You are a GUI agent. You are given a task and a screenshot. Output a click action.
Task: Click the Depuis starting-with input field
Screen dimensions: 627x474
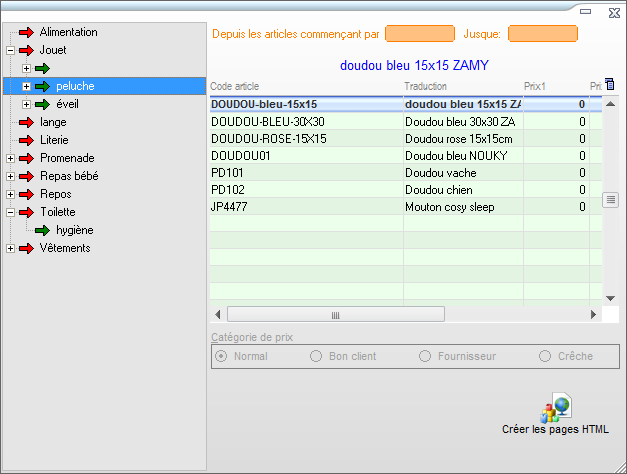(x=419, y=34)
